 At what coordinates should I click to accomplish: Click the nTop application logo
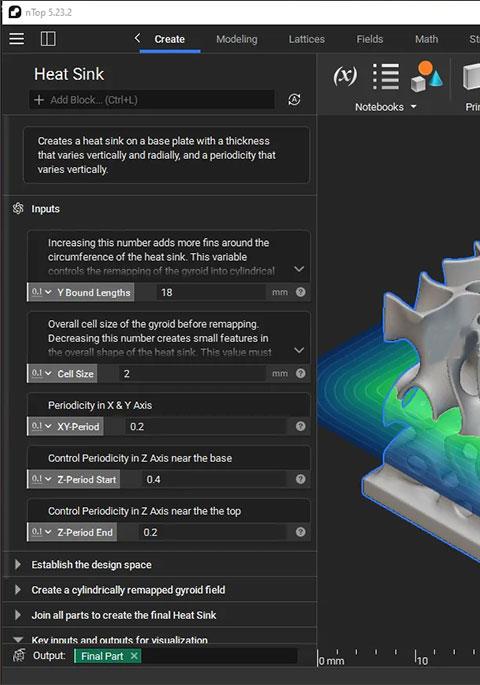pos(15,12)
